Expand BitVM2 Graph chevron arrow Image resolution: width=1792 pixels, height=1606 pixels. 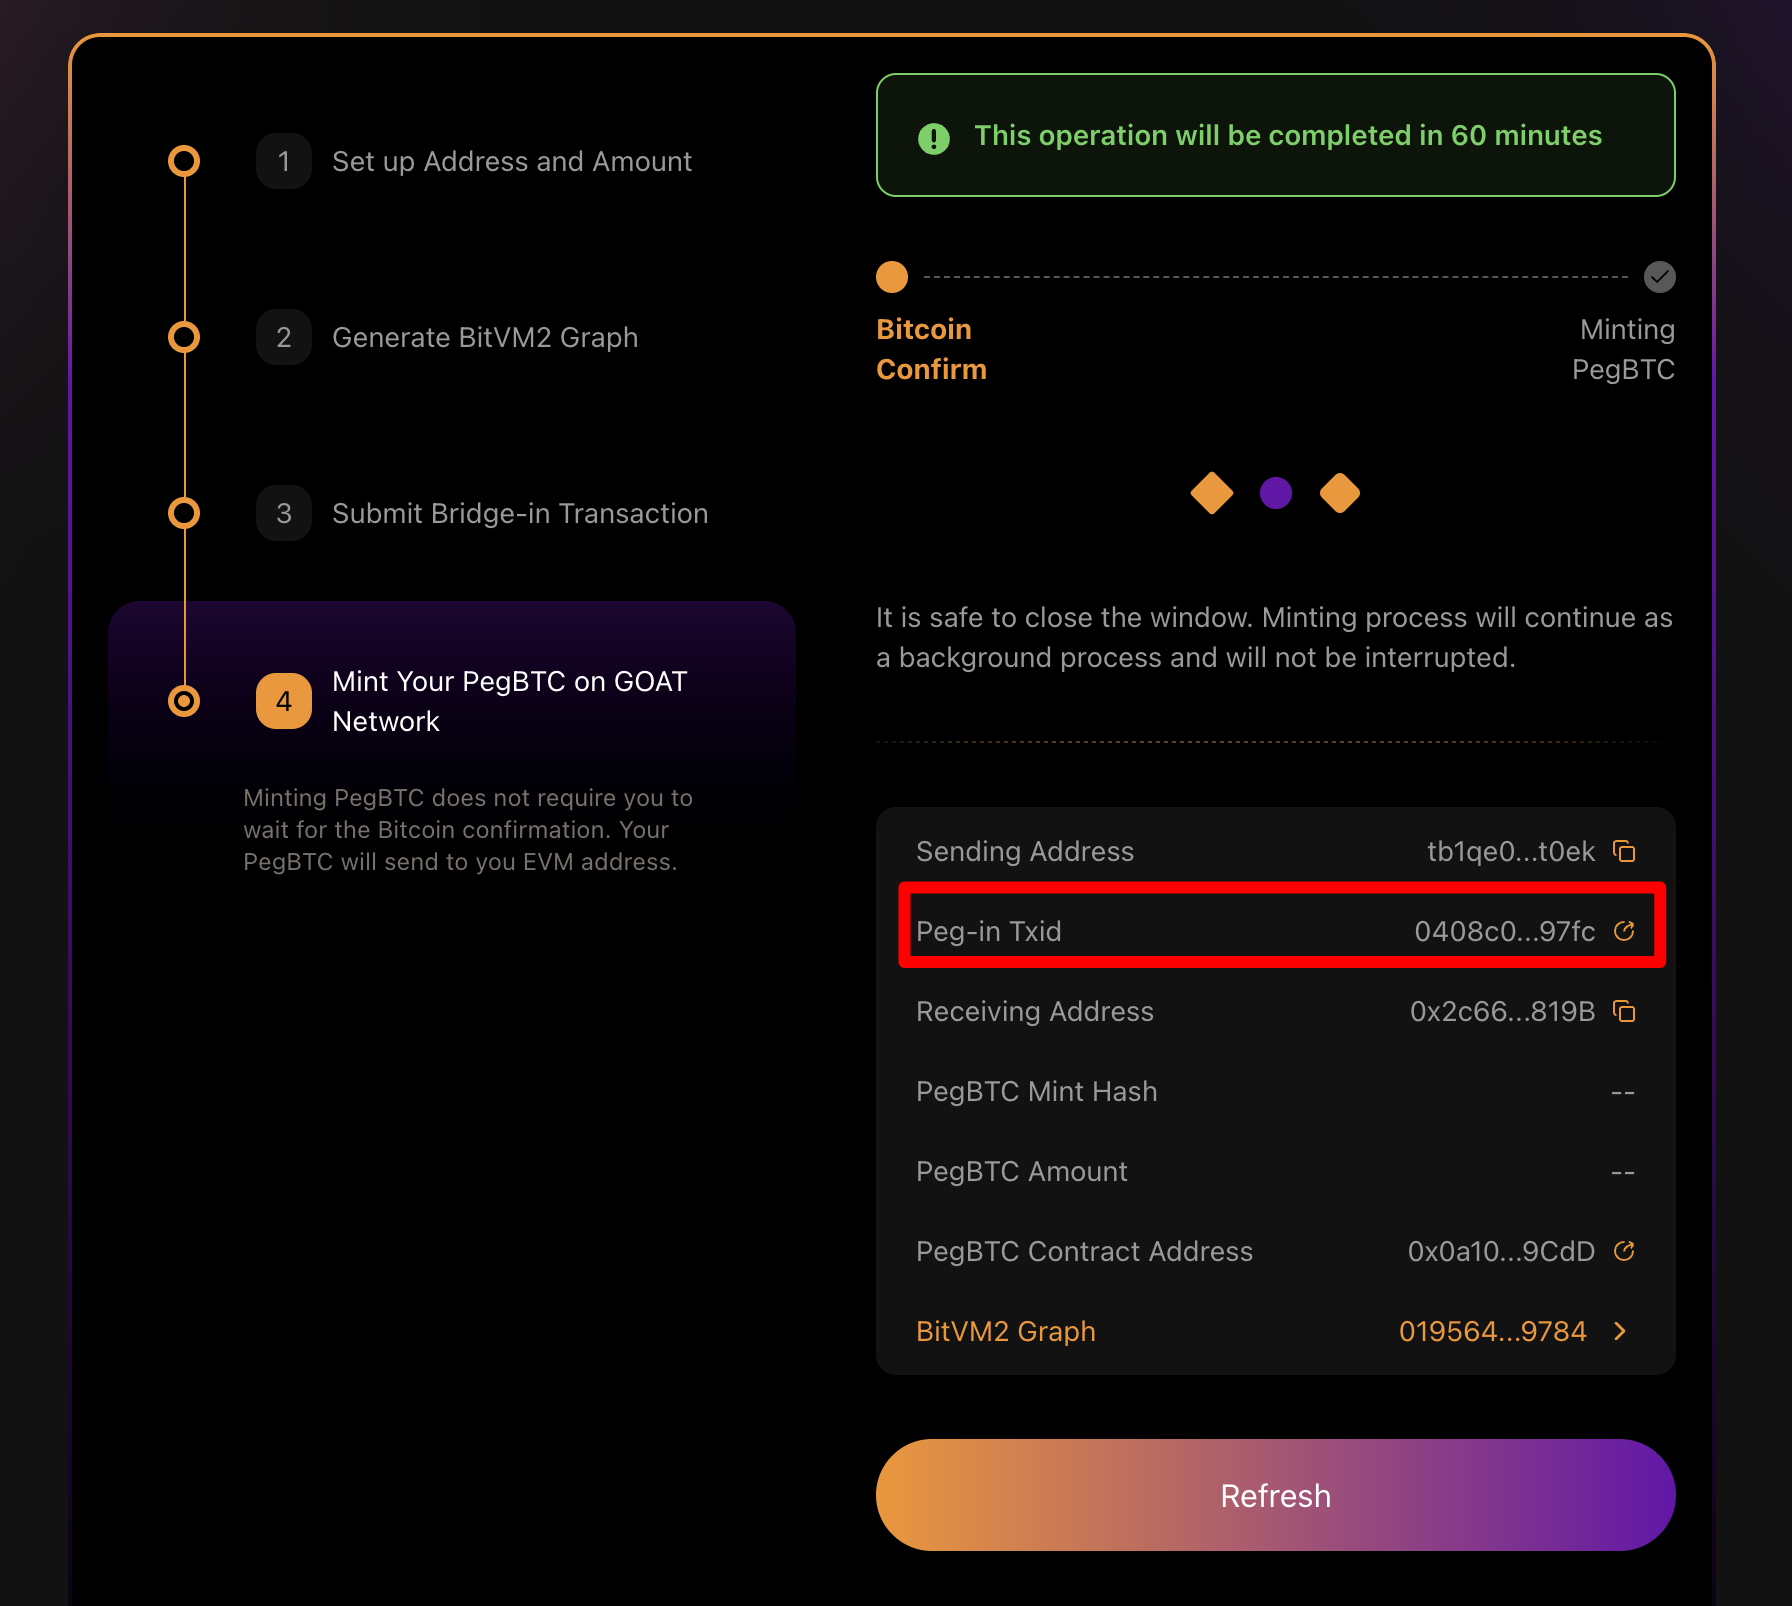tap(1621, 1331)
